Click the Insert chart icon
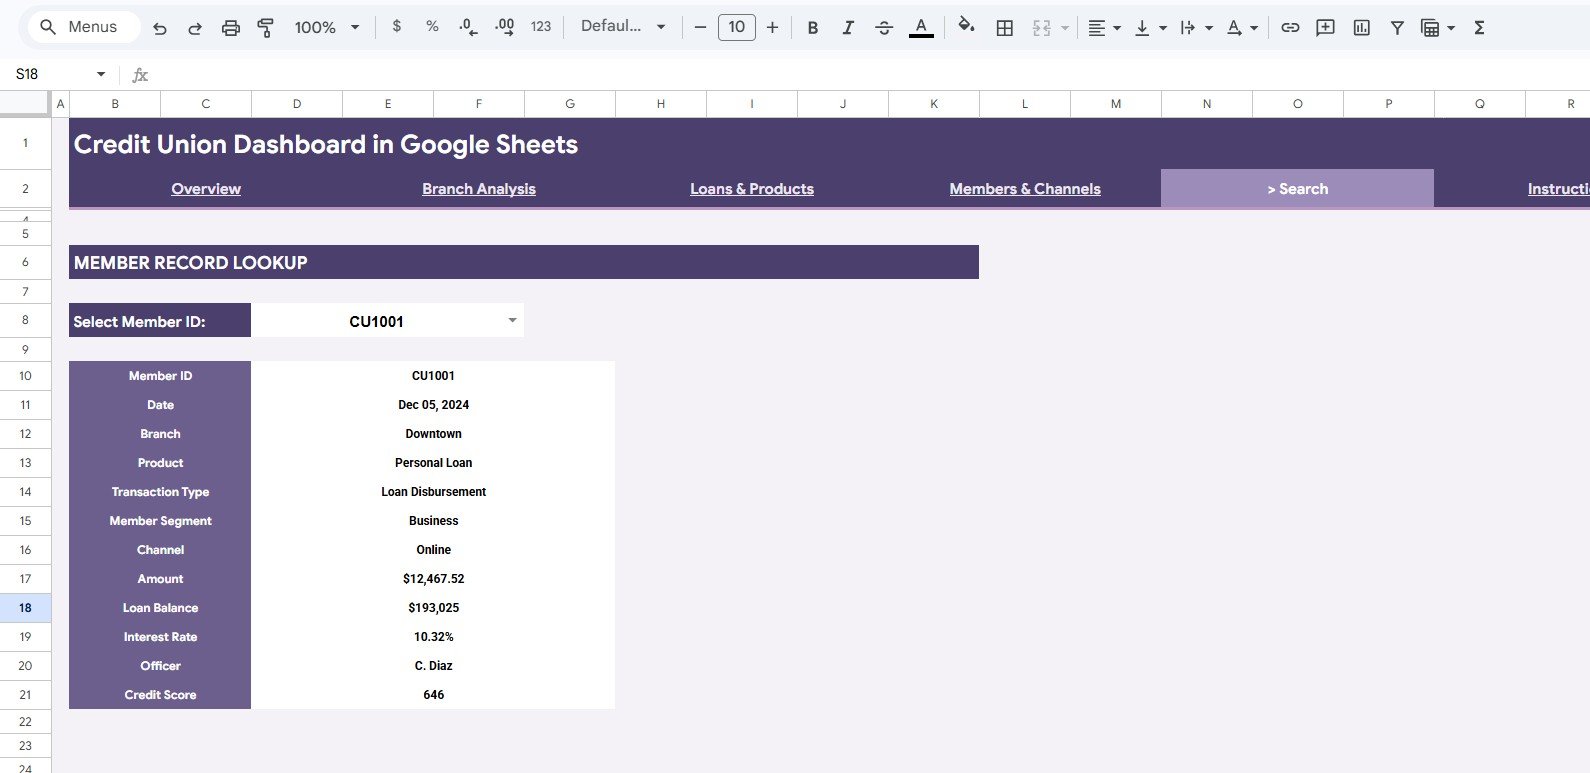 tap(1362, 28)
